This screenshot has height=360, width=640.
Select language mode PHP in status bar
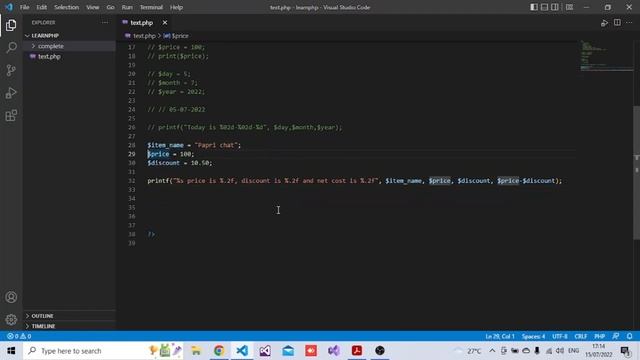(x=599, y=336)
